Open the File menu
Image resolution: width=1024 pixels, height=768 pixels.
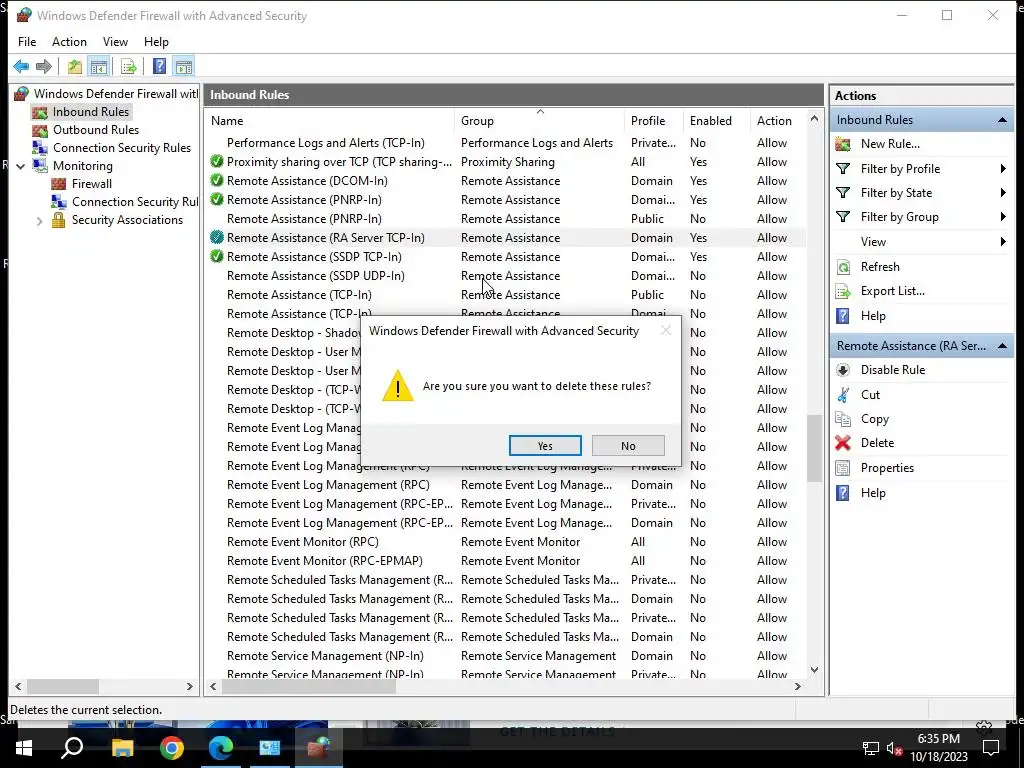[x=27, y=42]
